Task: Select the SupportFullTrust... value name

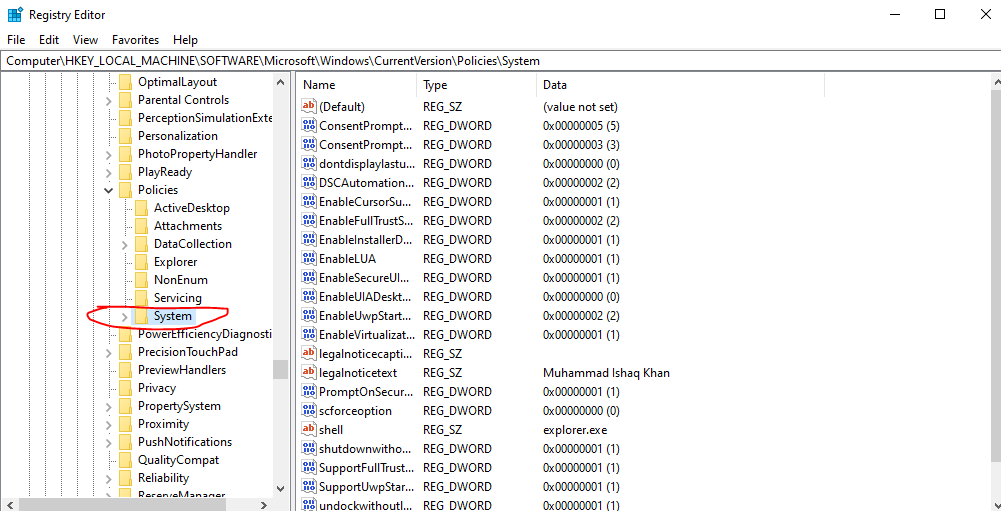Action: click(366, 468)
